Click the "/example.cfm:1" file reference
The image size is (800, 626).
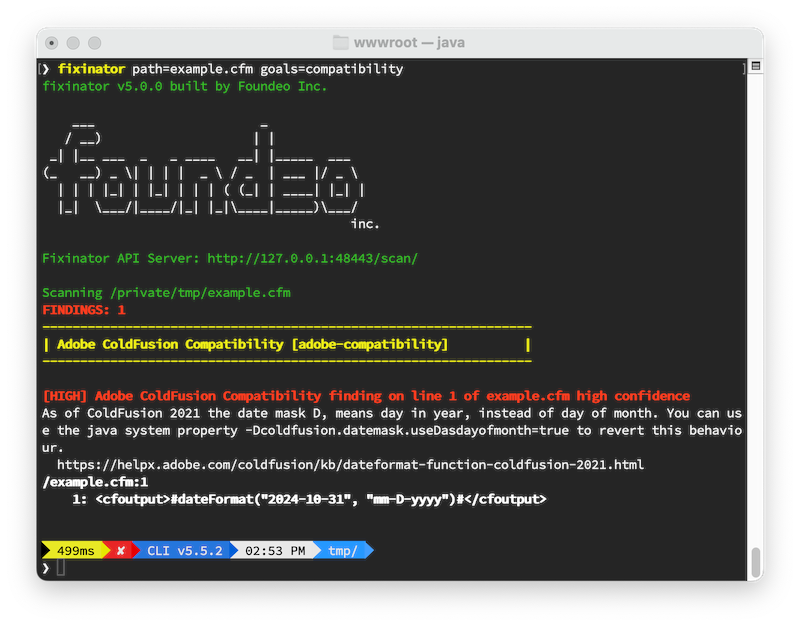click(95, 482)
